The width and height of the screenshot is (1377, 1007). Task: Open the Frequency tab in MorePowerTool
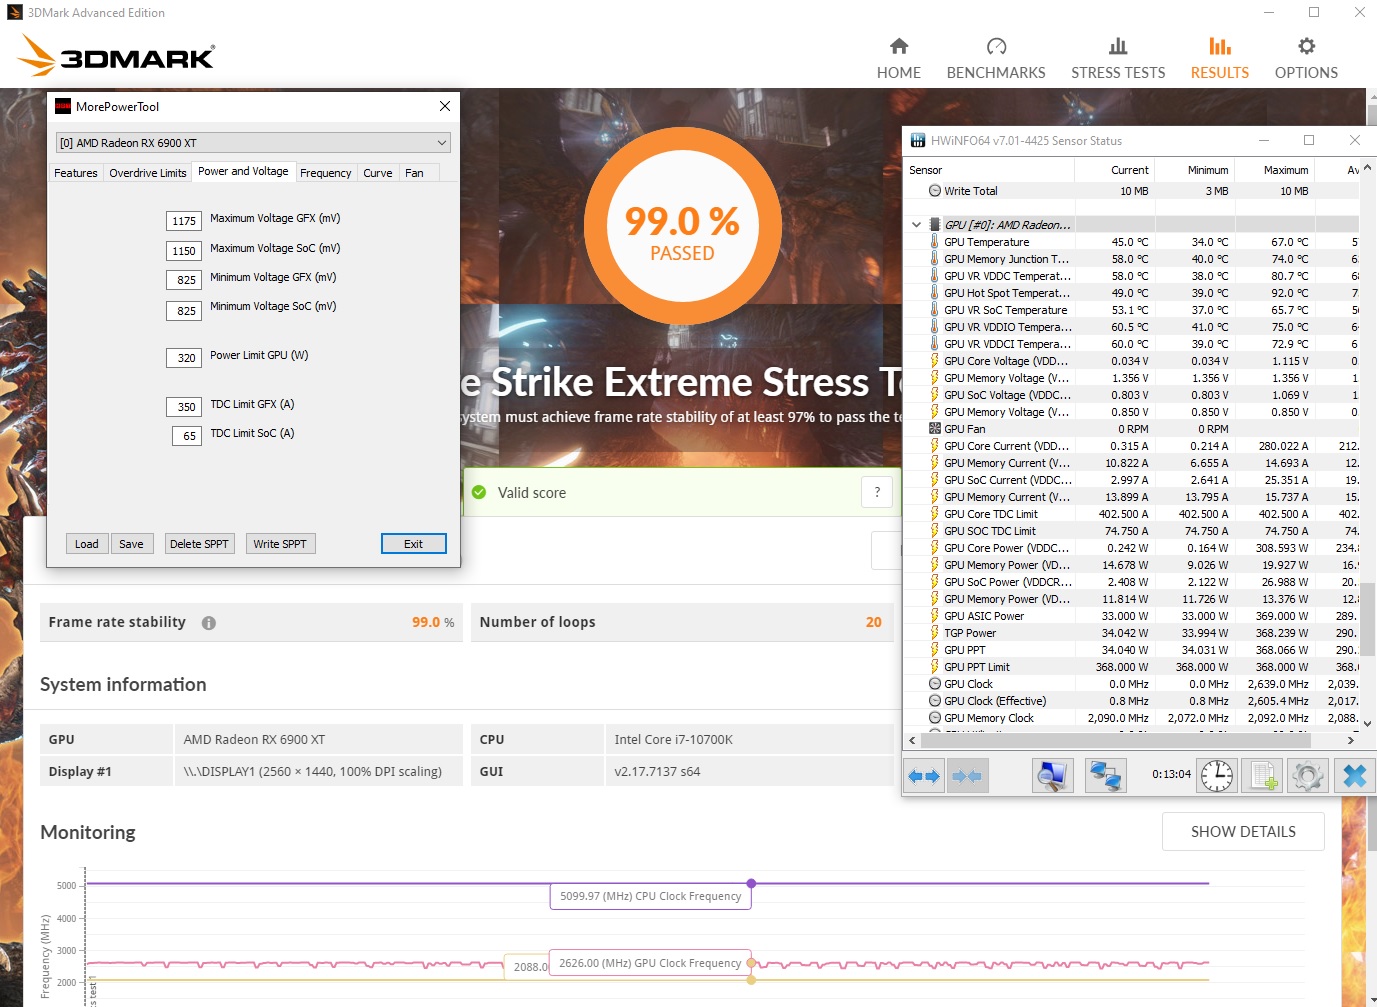[x=326, y=173]
